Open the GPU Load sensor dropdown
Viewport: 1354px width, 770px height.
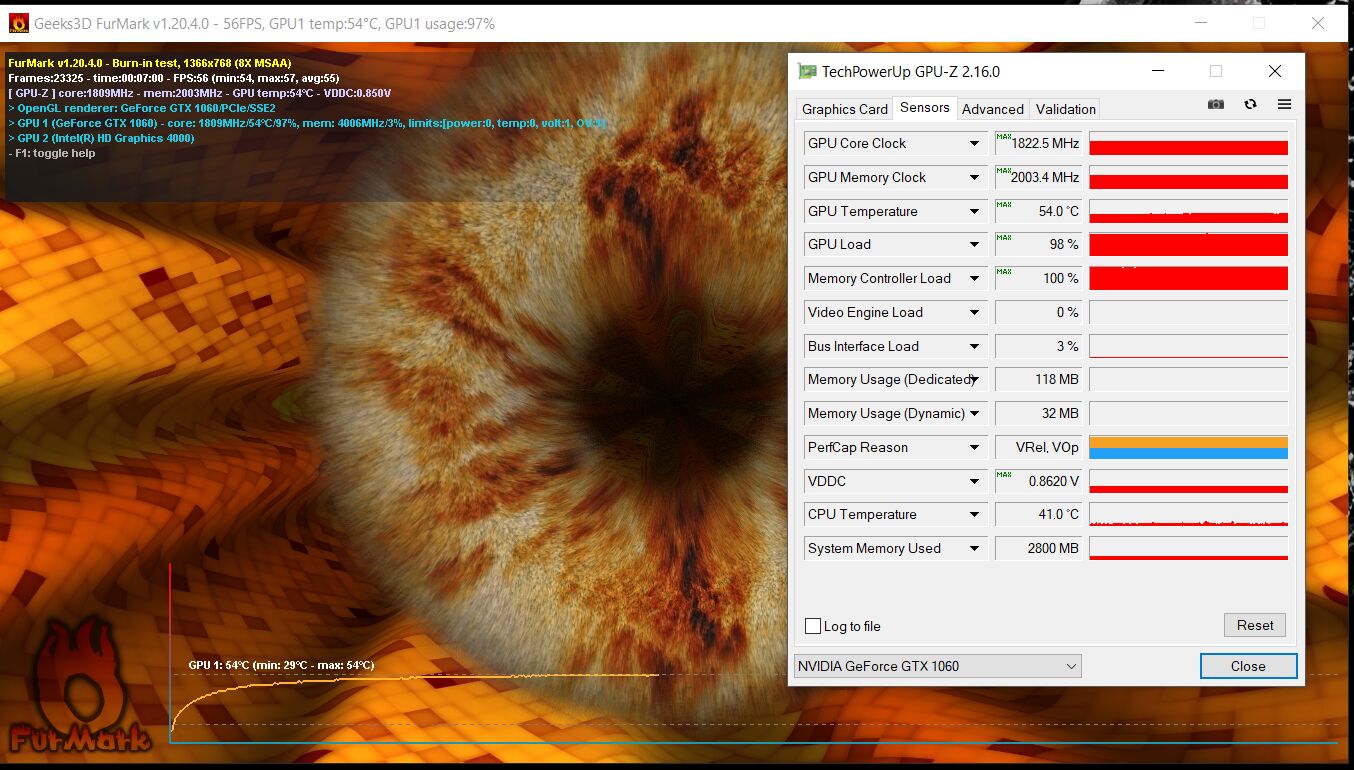974,244
